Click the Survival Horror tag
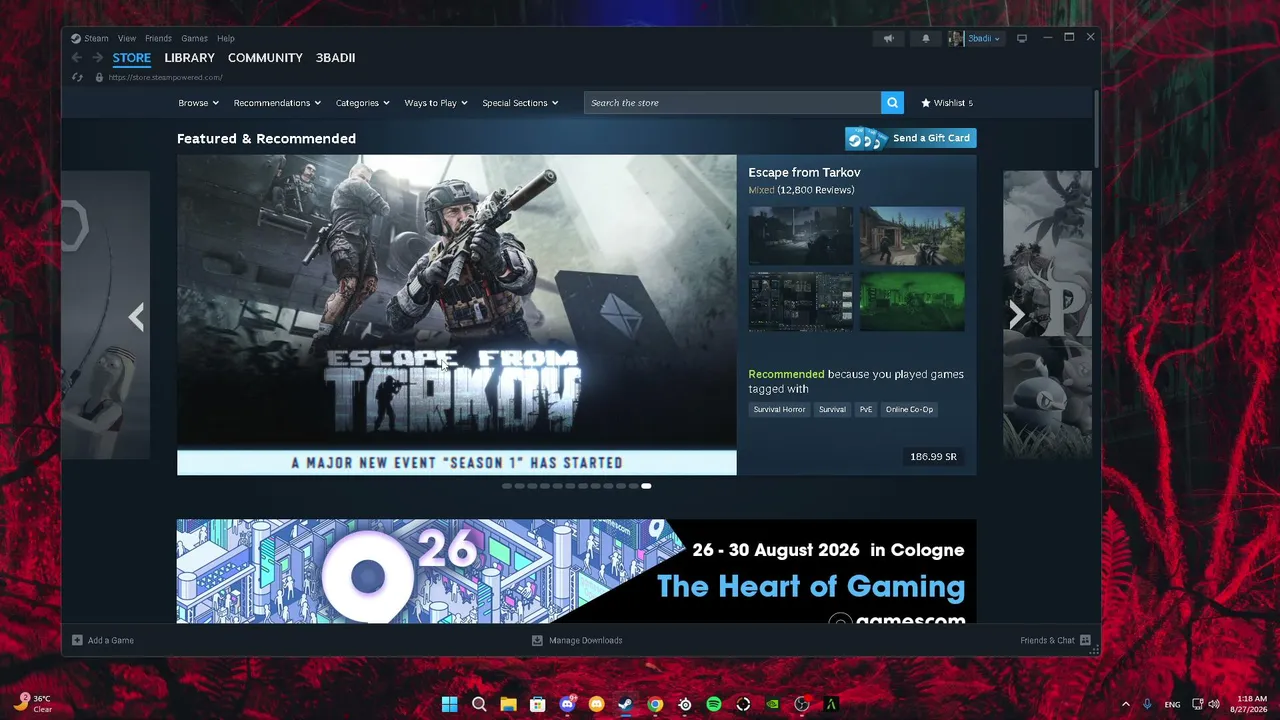1280x720 pixels. pyautogui.click(x=779, y=409)
